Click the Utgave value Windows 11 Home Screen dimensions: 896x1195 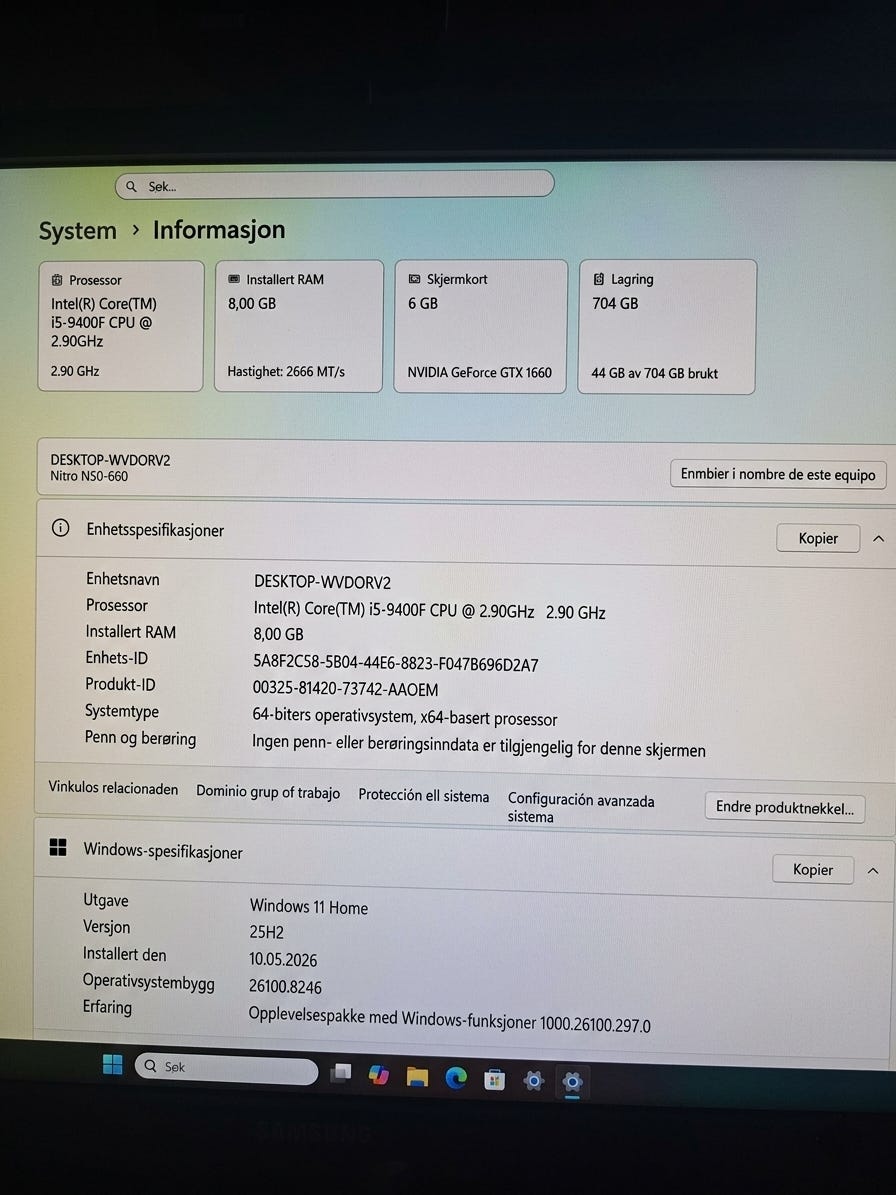[309, 907]
